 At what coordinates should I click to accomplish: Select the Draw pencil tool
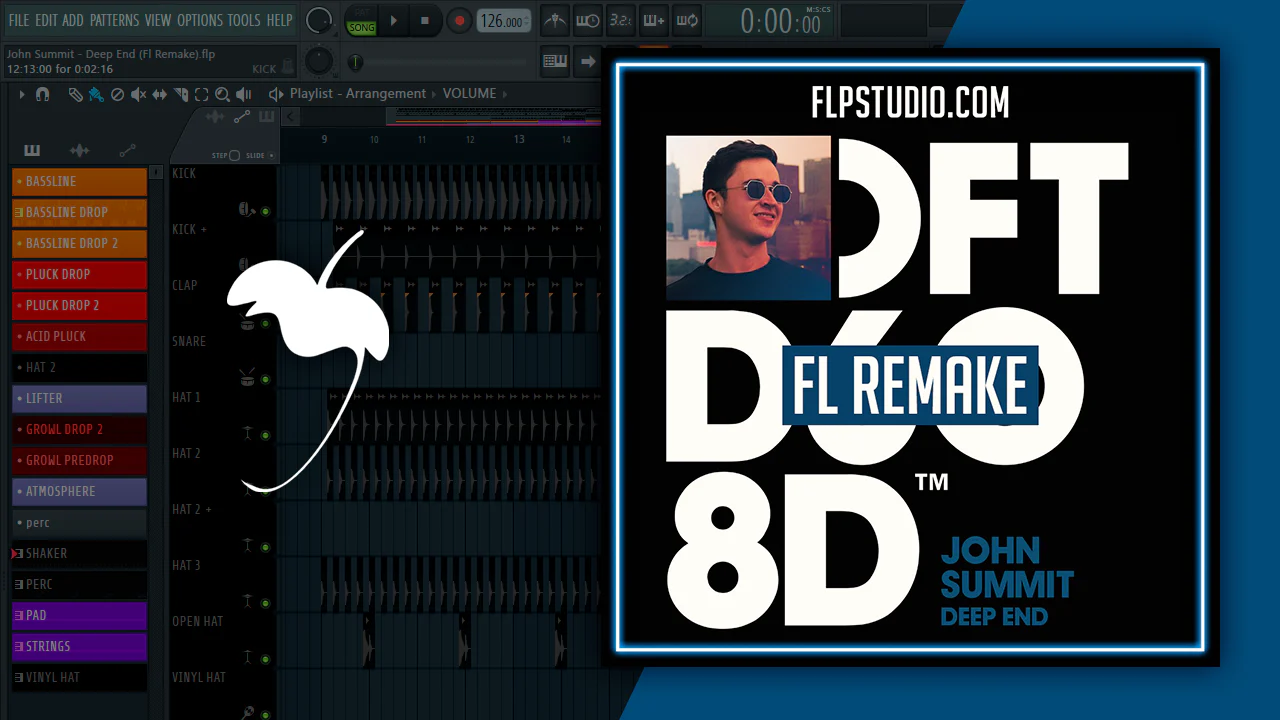(x=76, y=94)
